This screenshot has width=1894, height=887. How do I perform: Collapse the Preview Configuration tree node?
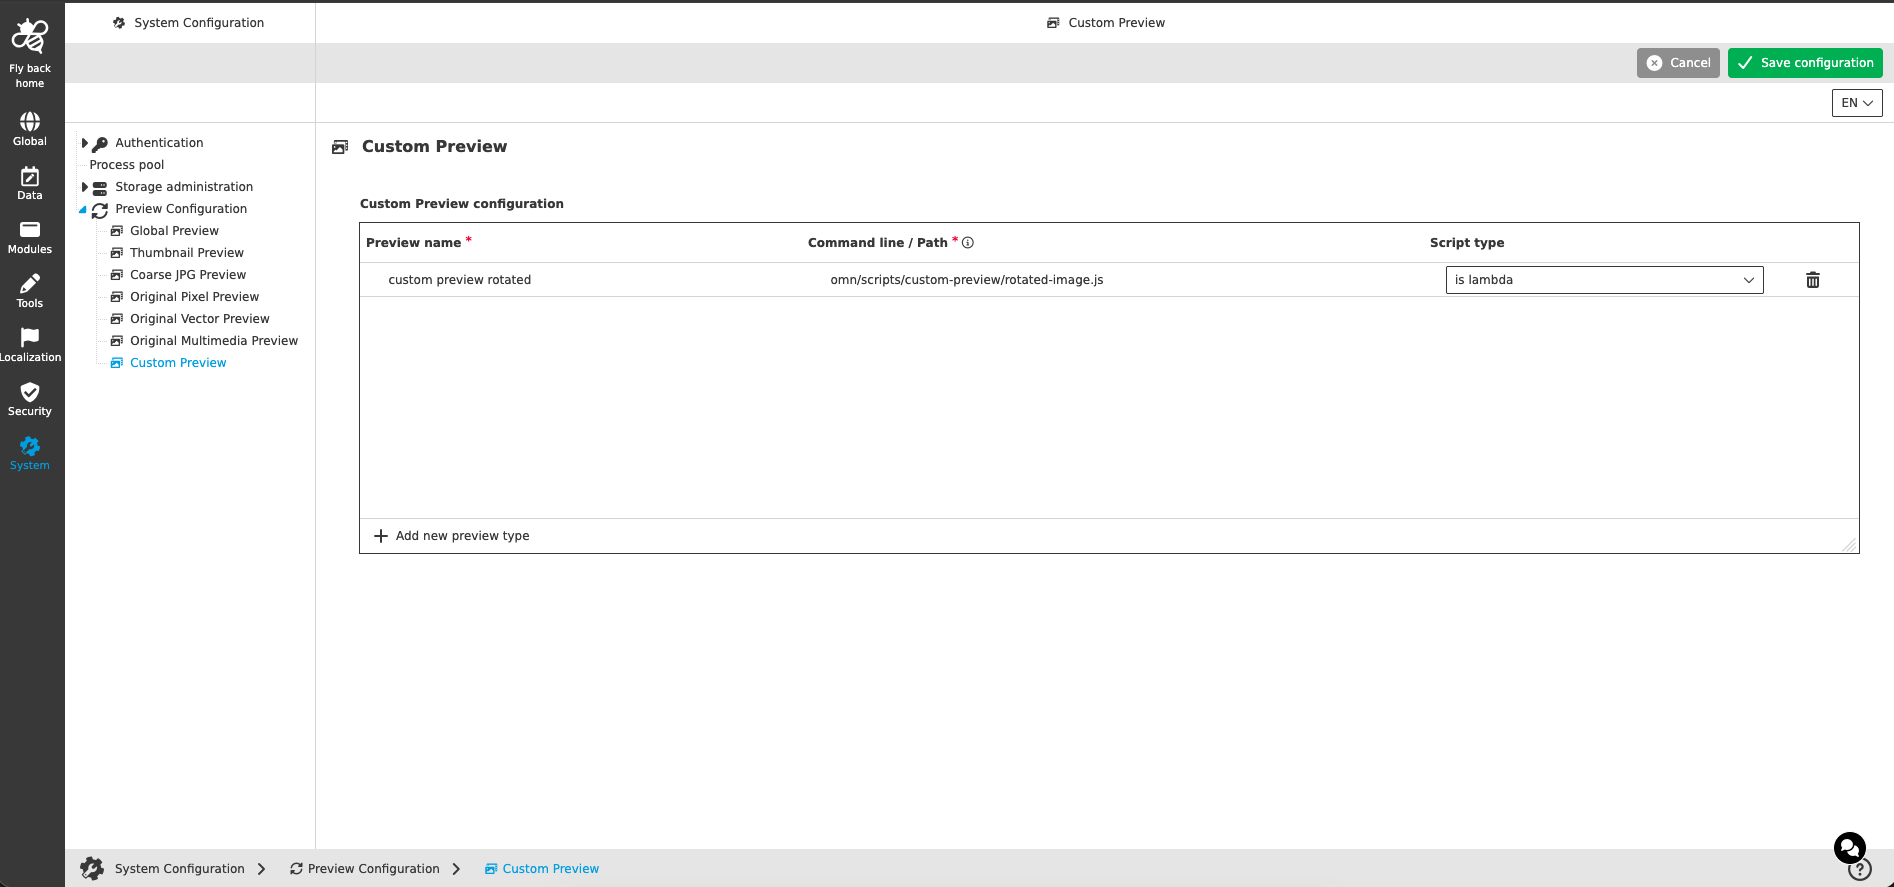coord(83,209)
